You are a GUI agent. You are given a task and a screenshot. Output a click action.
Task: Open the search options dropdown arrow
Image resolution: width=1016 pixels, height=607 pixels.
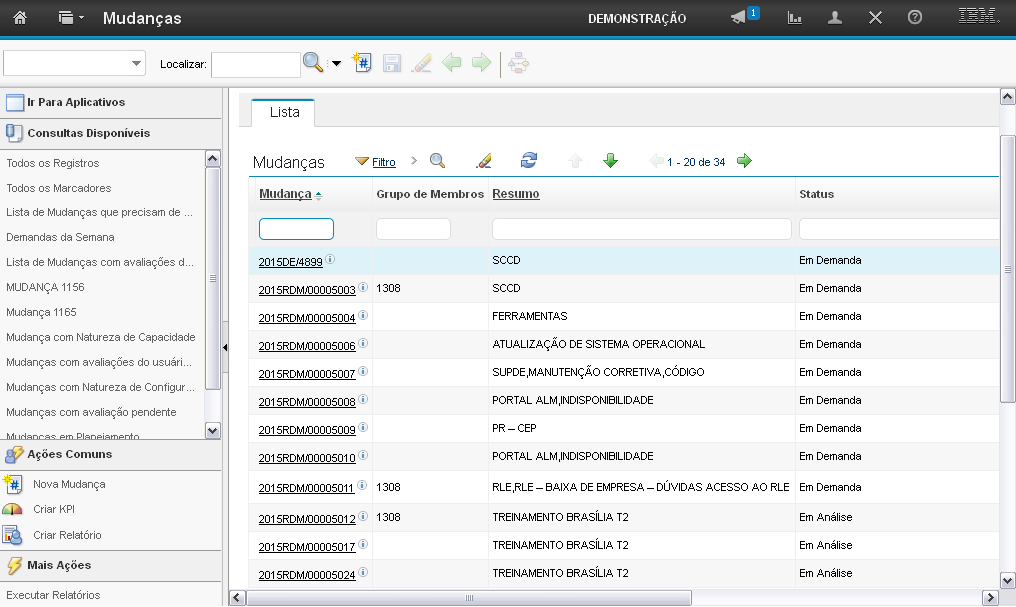point(336,64)
